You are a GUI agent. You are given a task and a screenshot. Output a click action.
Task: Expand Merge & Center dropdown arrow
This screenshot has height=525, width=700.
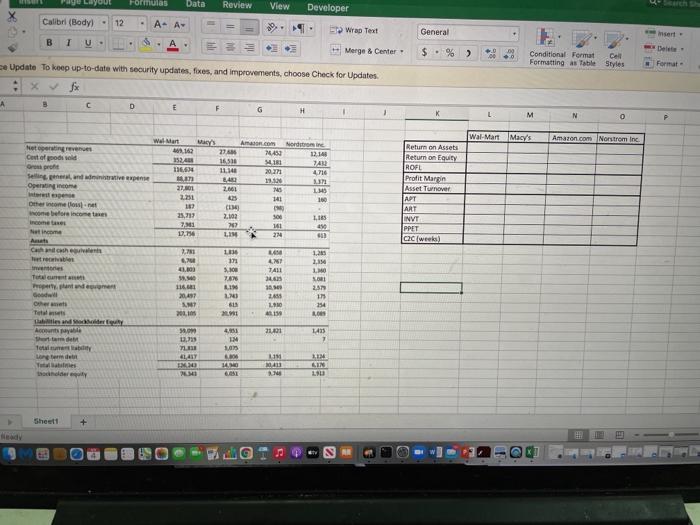(x=402, y=51)
